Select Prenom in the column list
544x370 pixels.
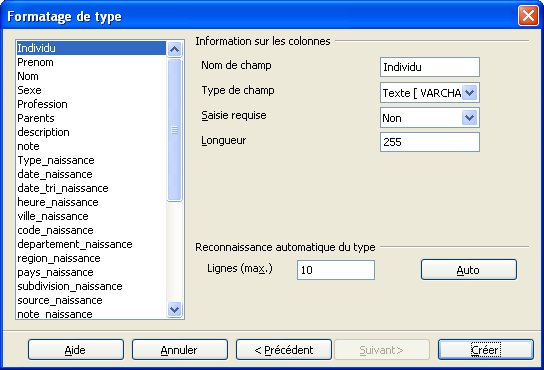91,62
